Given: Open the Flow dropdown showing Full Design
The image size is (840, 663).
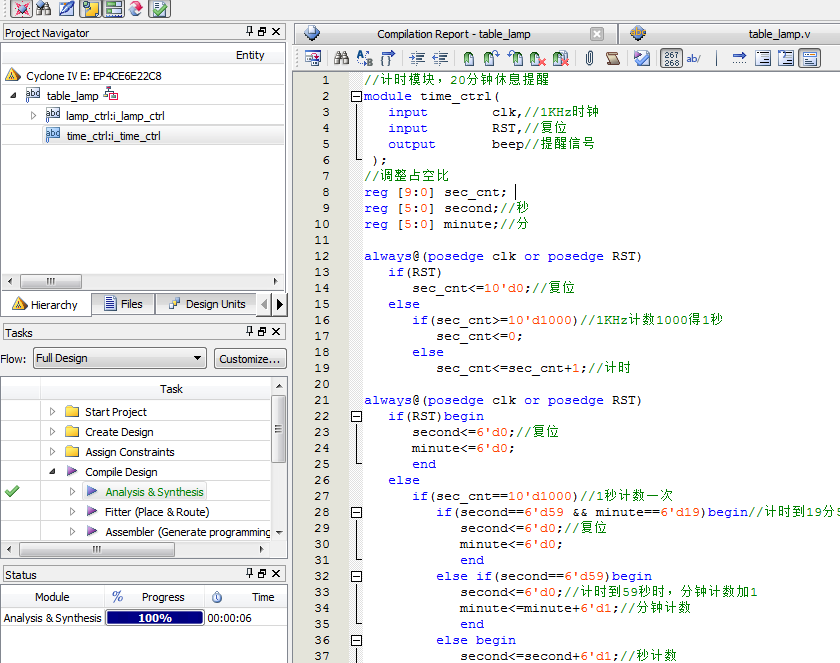Looking at the screenshot, I should [x=119, y=358].
